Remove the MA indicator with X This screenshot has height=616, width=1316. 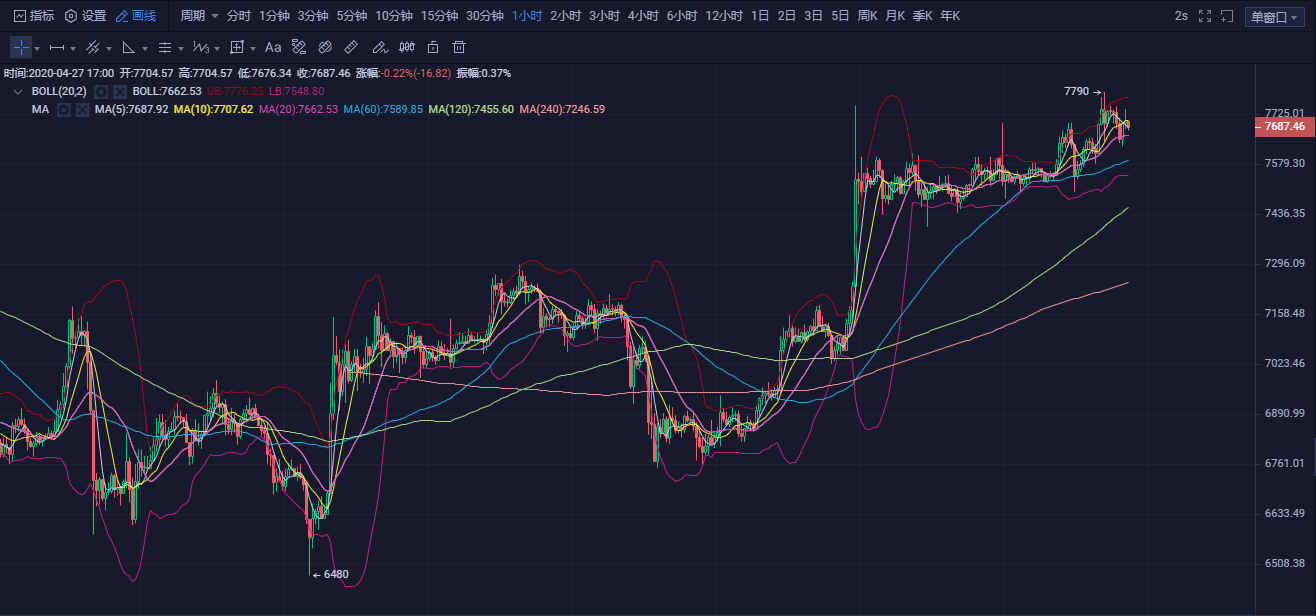coord(81,109)
